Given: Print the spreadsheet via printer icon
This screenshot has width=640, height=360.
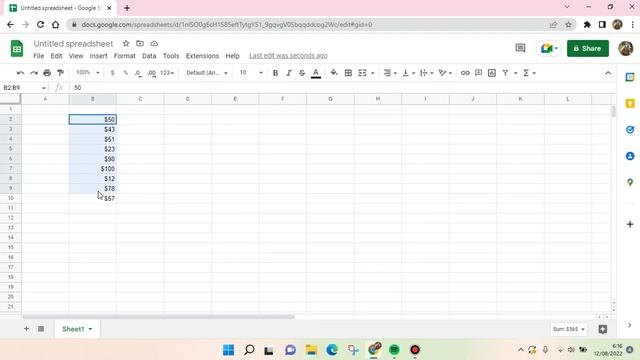Looking at the screenshot, I should pyautogui.click(x=47, y=73).
